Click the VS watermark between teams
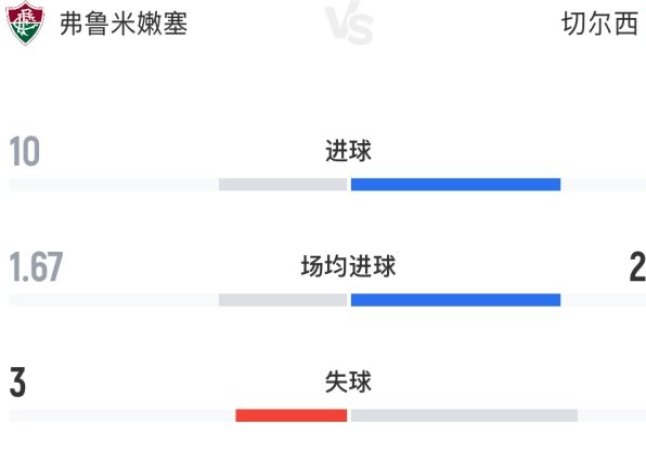This screenshot has width=646, height=471. (349, 23)
